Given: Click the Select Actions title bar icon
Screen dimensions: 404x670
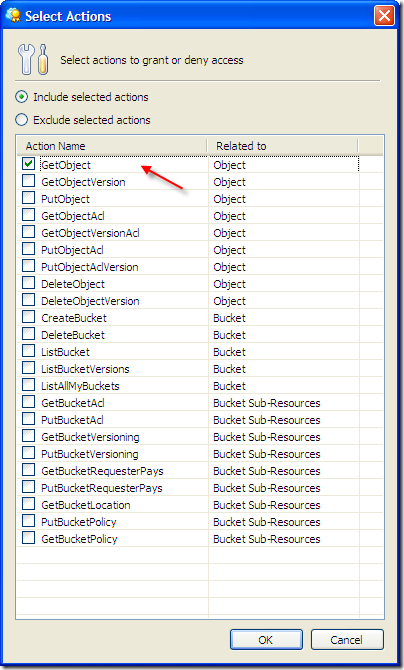Looking at the screenshot, I should click(13, 16).
